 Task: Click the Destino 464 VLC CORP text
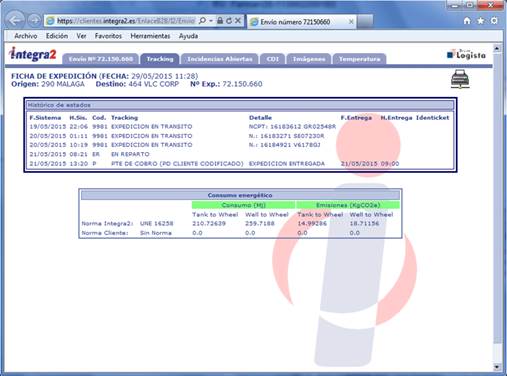[x=137, y=84]
